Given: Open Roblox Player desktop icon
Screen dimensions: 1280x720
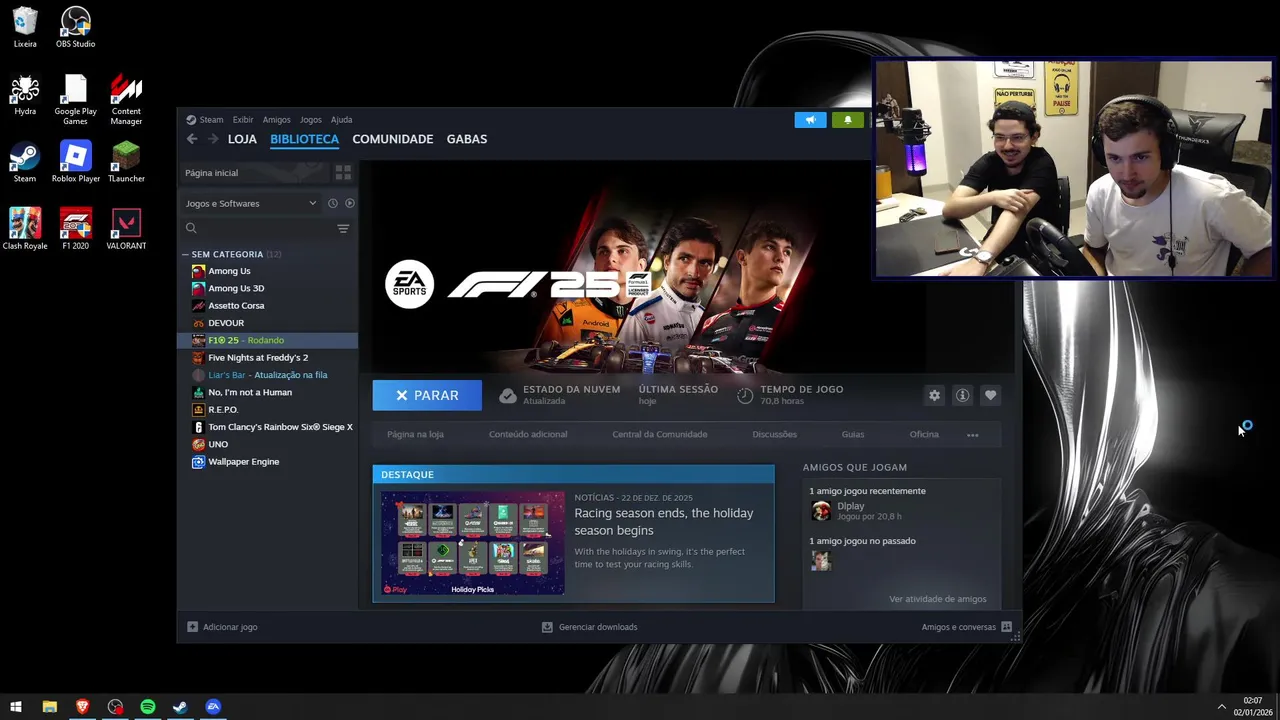Looking at the screenshot, I should click(x=76, y=162).
